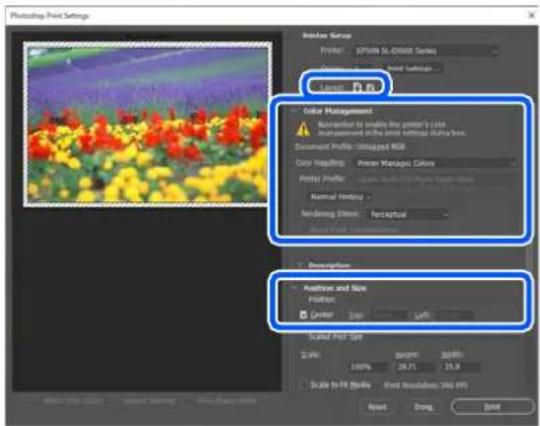Open the Print Settings button
This screenshot has width=540, height=426.
[413, 69]
